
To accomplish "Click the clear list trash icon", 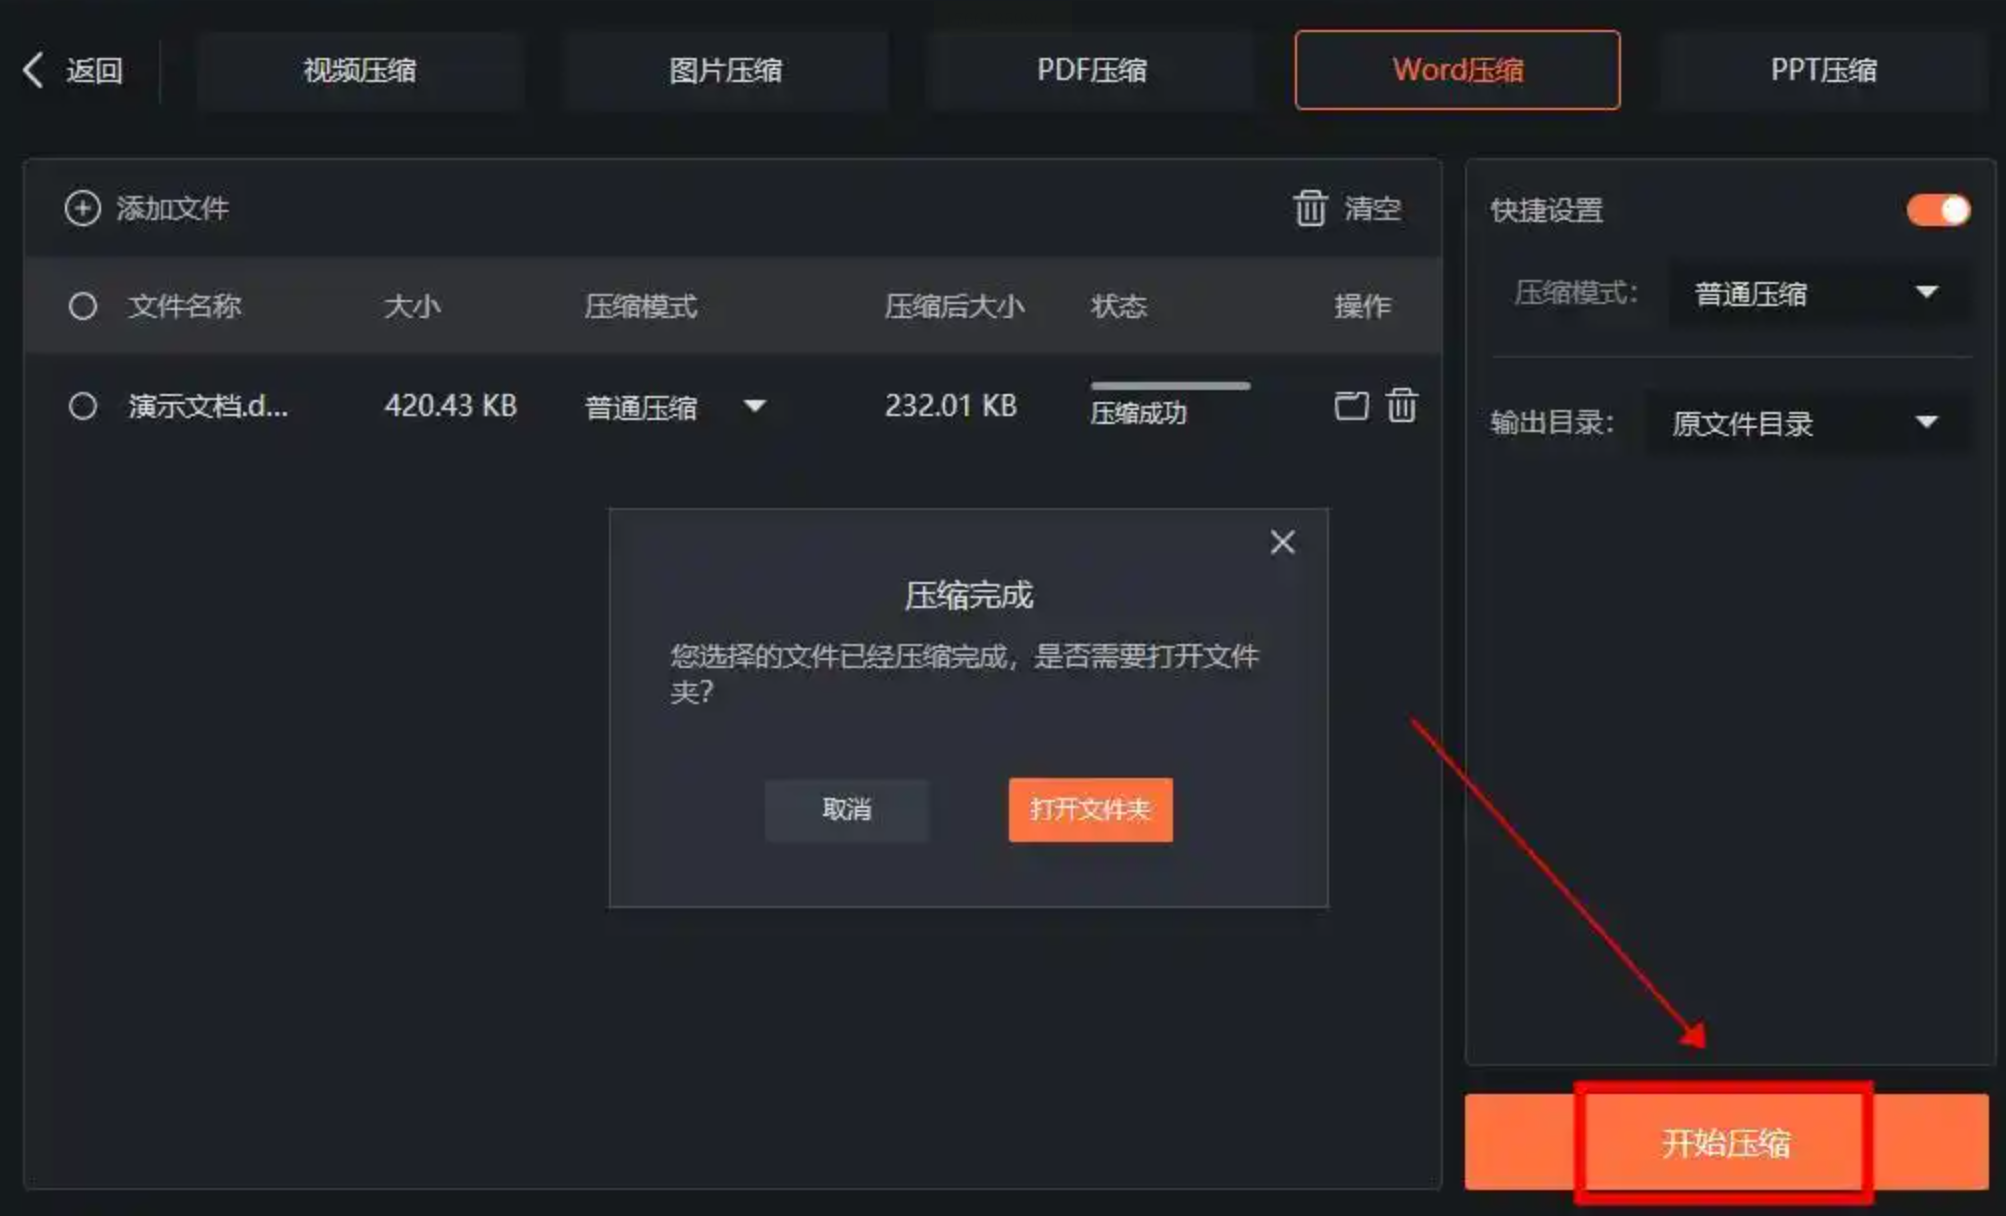I will [x=1310, y=208].
